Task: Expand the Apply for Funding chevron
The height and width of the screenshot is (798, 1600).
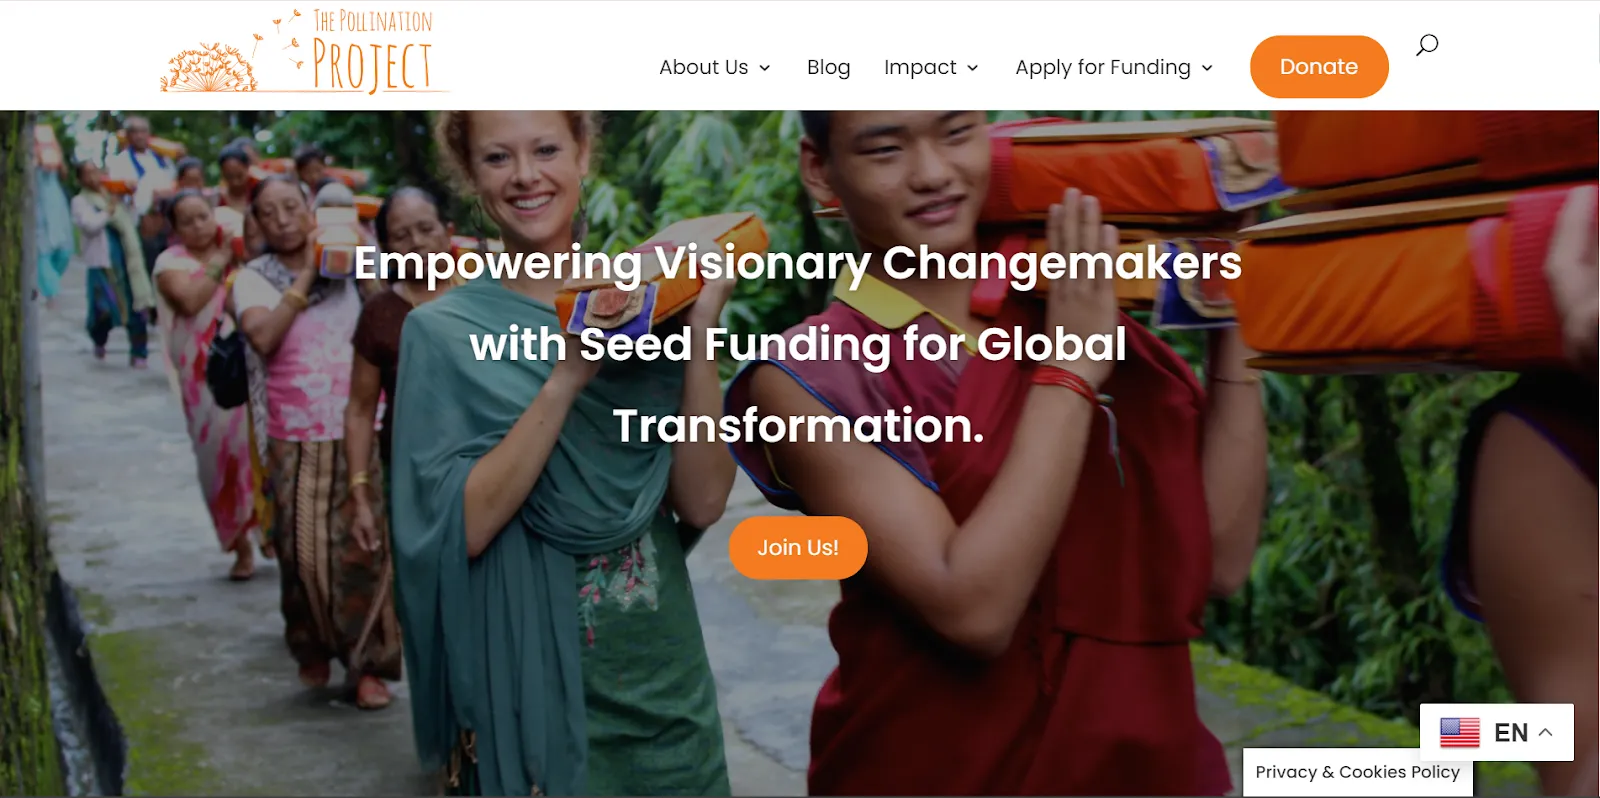Action: pos(1207,68)
